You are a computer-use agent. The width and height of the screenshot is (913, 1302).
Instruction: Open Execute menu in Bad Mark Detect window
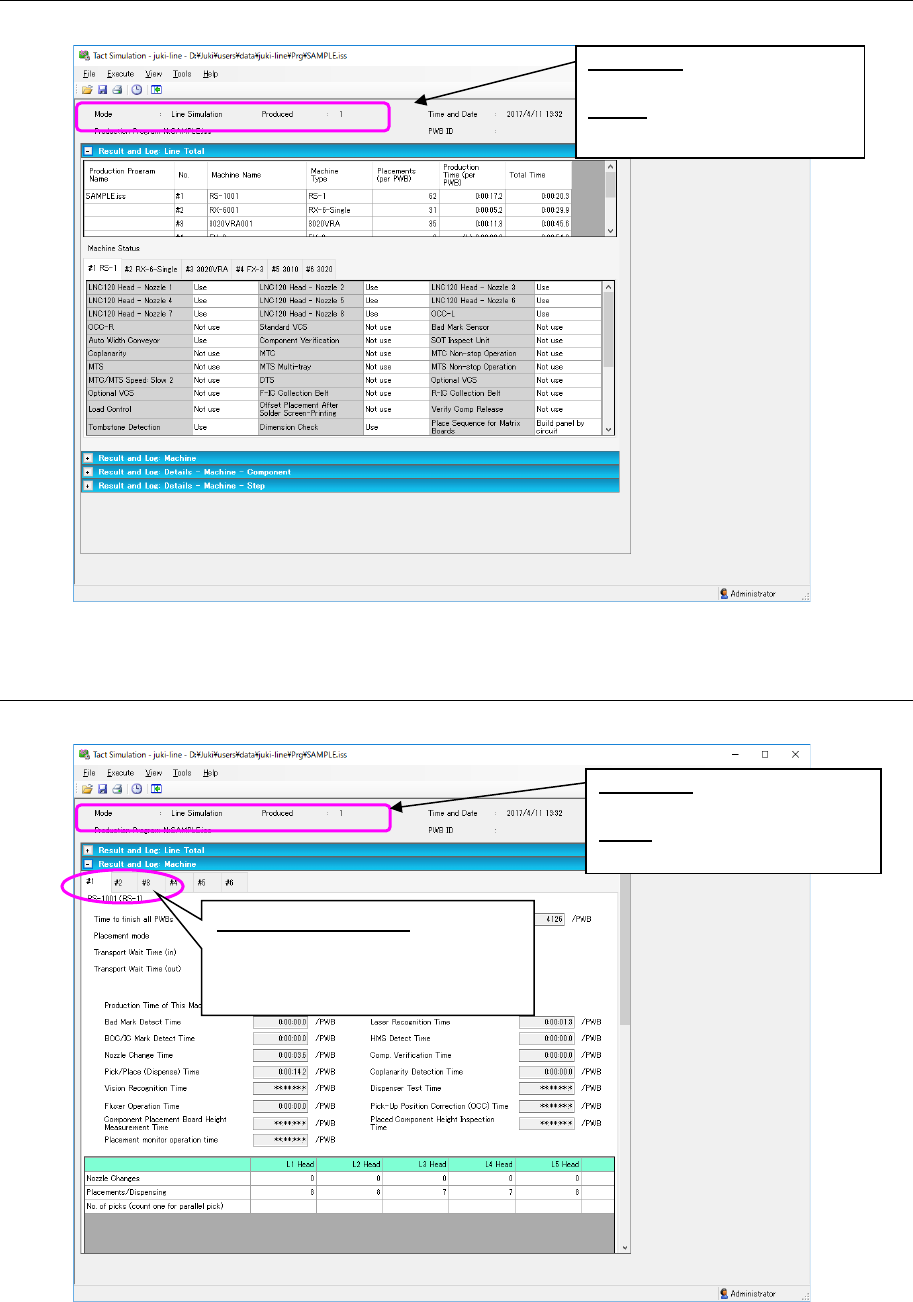[x=120, y=772]
